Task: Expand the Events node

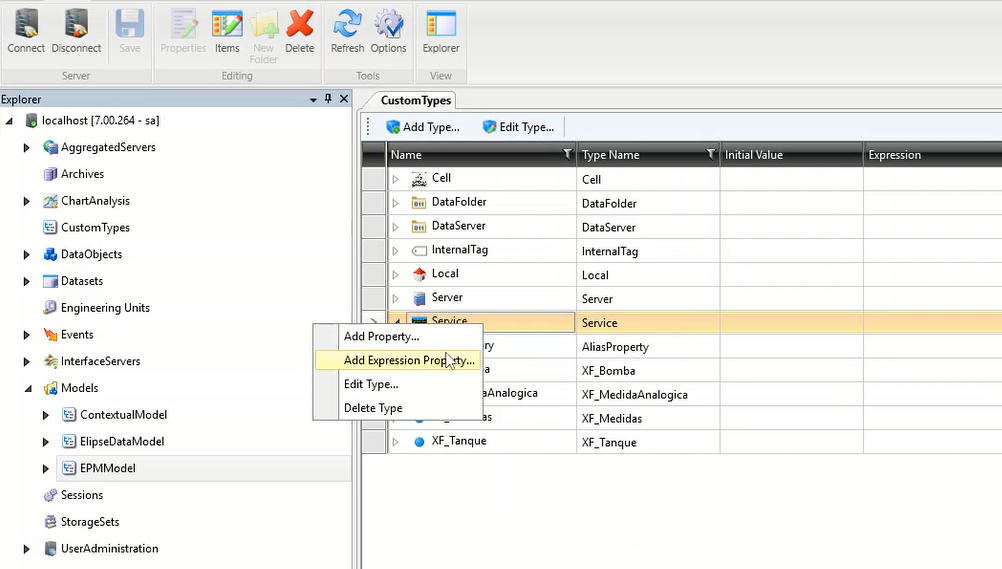Action: [x=26, y=334]
